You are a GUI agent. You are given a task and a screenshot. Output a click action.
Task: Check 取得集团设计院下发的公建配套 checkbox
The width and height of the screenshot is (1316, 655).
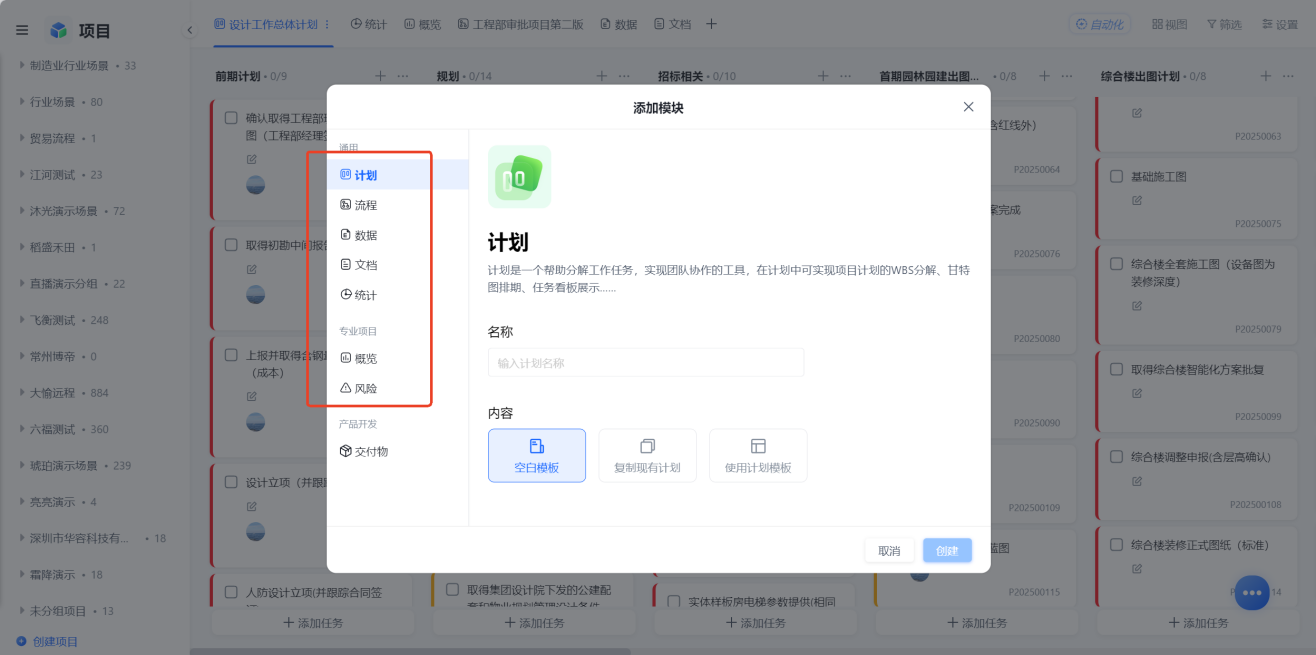pos(452,590)
